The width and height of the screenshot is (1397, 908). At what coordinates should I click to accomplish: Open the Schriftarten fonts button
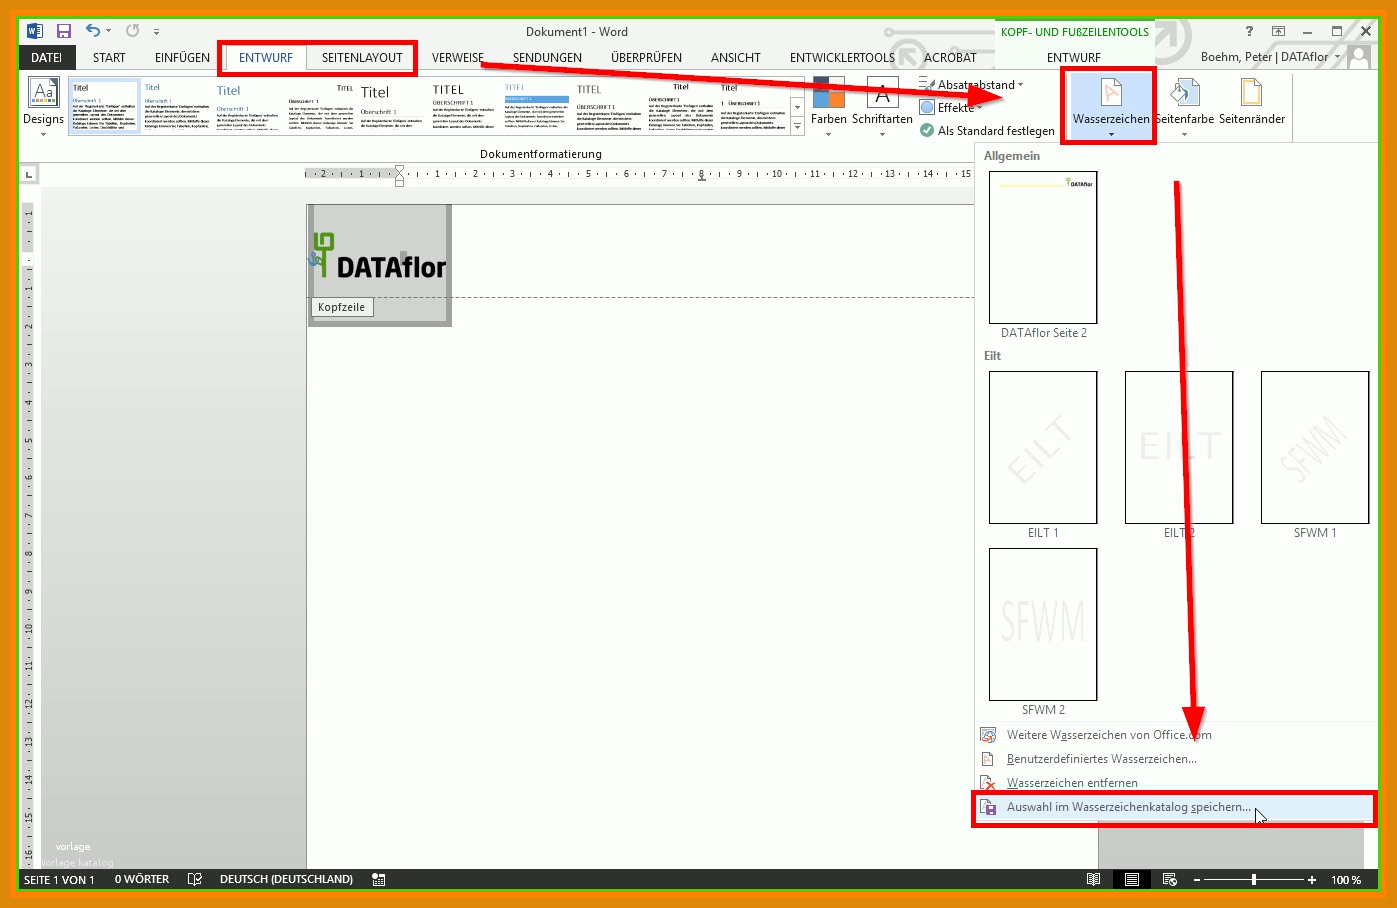(x=882, y=105)
